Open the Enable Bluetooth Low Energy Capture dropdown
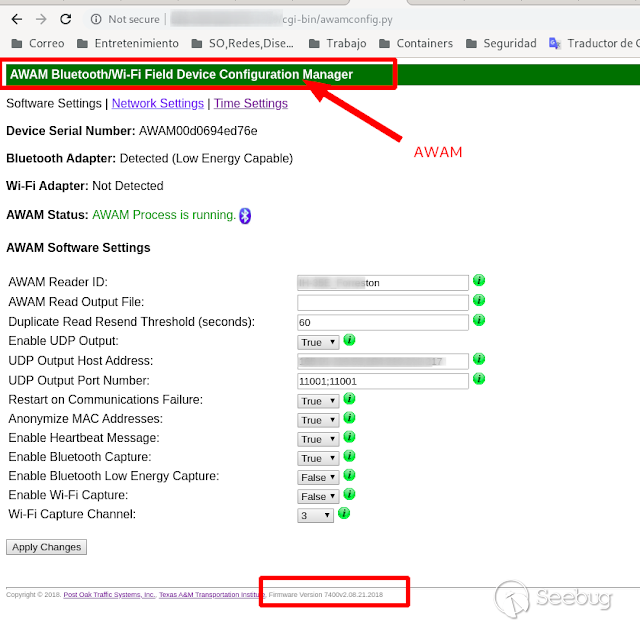Image resolution: width=640 pixels, height=626 pixels. [318, 477]
